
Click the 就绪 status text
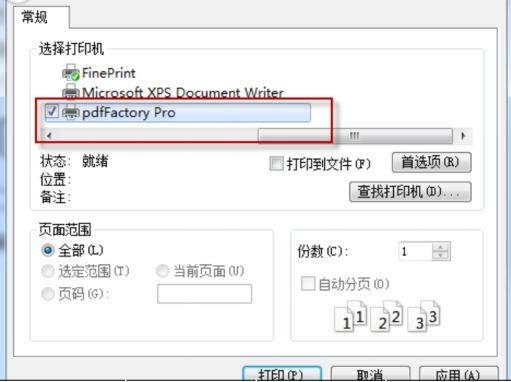click(x=95, y=161)
